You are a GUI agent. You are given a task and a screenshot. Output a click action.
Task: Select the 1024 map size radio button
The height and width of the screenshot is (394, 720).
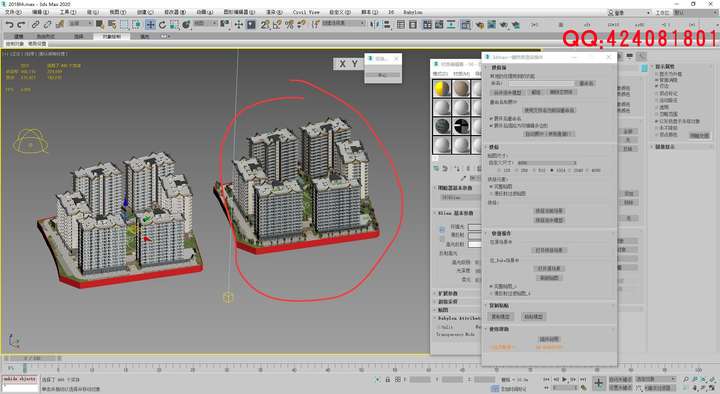point(552,170)
